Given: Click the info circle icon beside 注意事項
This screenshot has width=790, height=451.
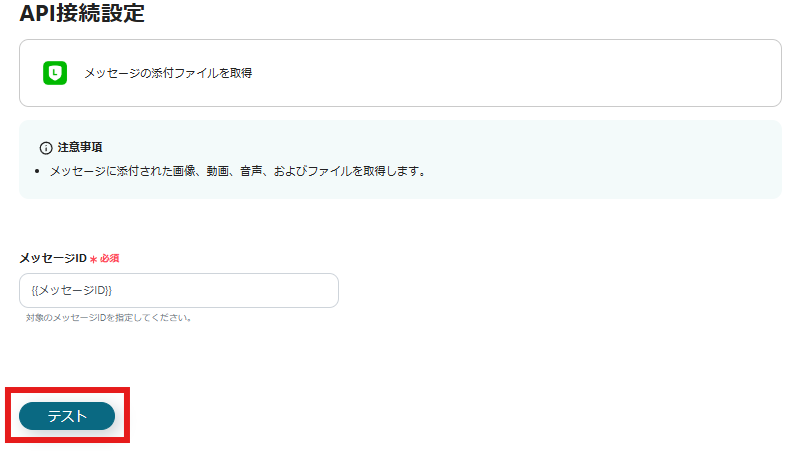Looking at the screenshot, I should [46, 148].
